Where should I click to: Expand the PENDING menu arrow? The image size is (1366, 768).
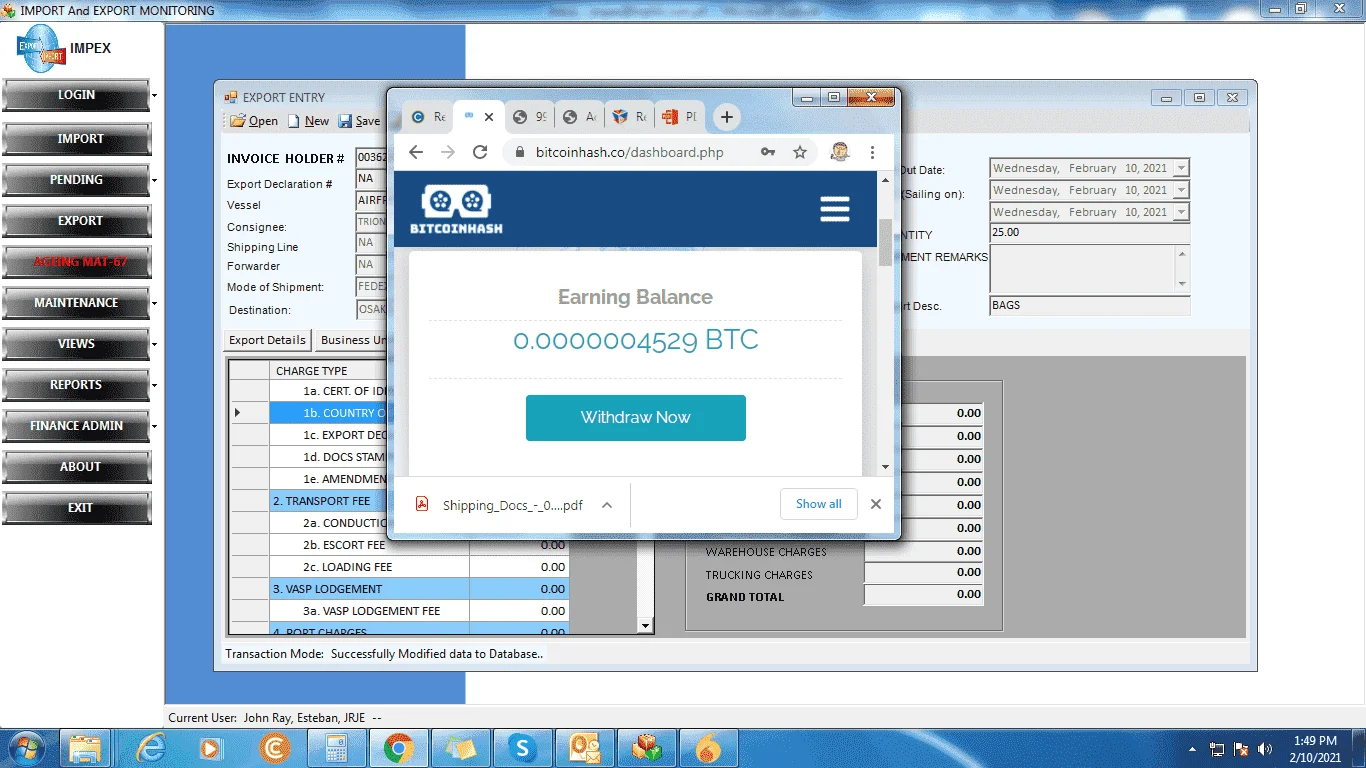pyautogui.click(x=155, y=181)
